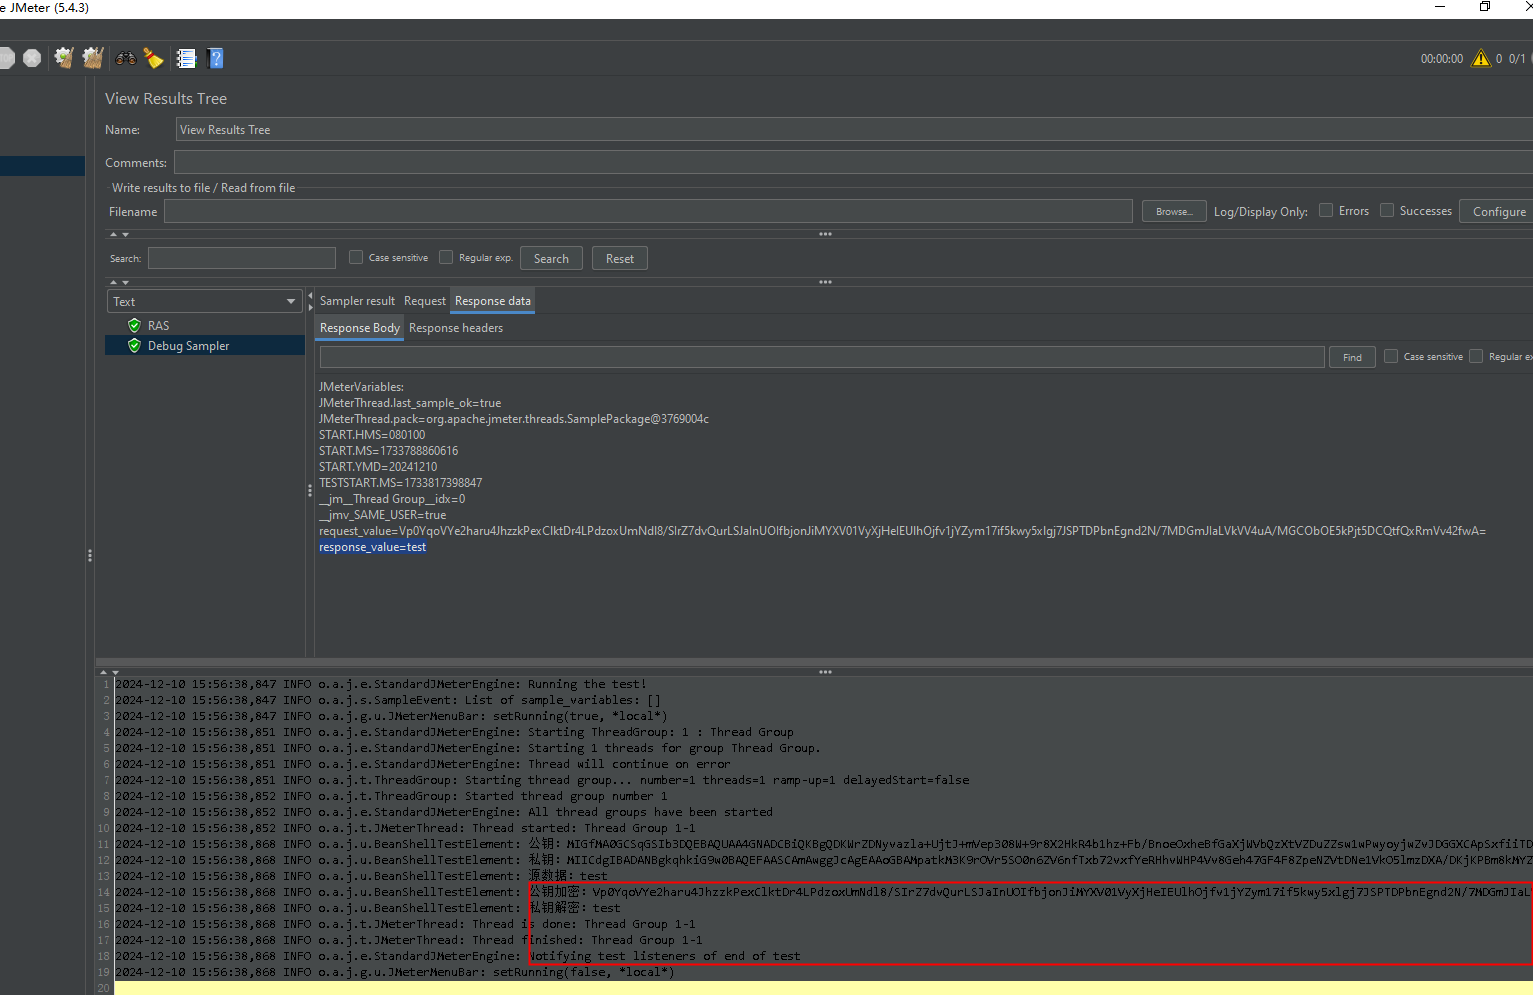Click the START.HMS=080100 line
This screenshot has width=1533, height=995.
click(372, 435)
